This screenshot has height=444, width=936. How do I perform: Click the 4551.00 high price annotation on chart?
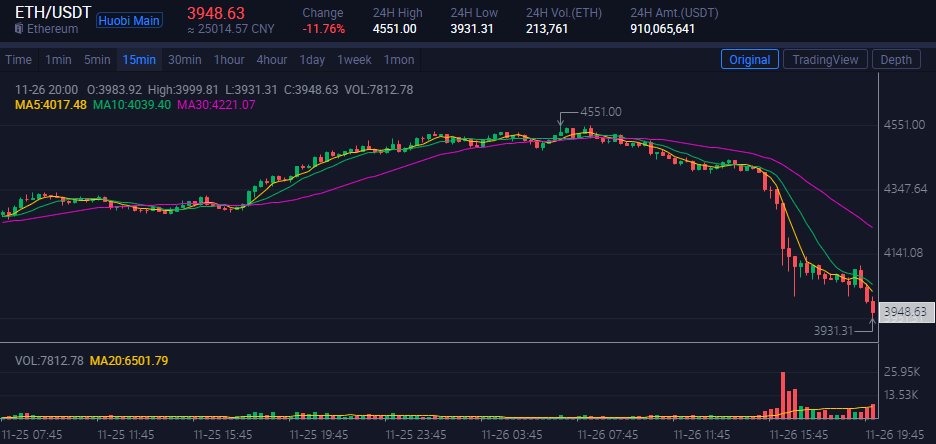pos(601,112)
